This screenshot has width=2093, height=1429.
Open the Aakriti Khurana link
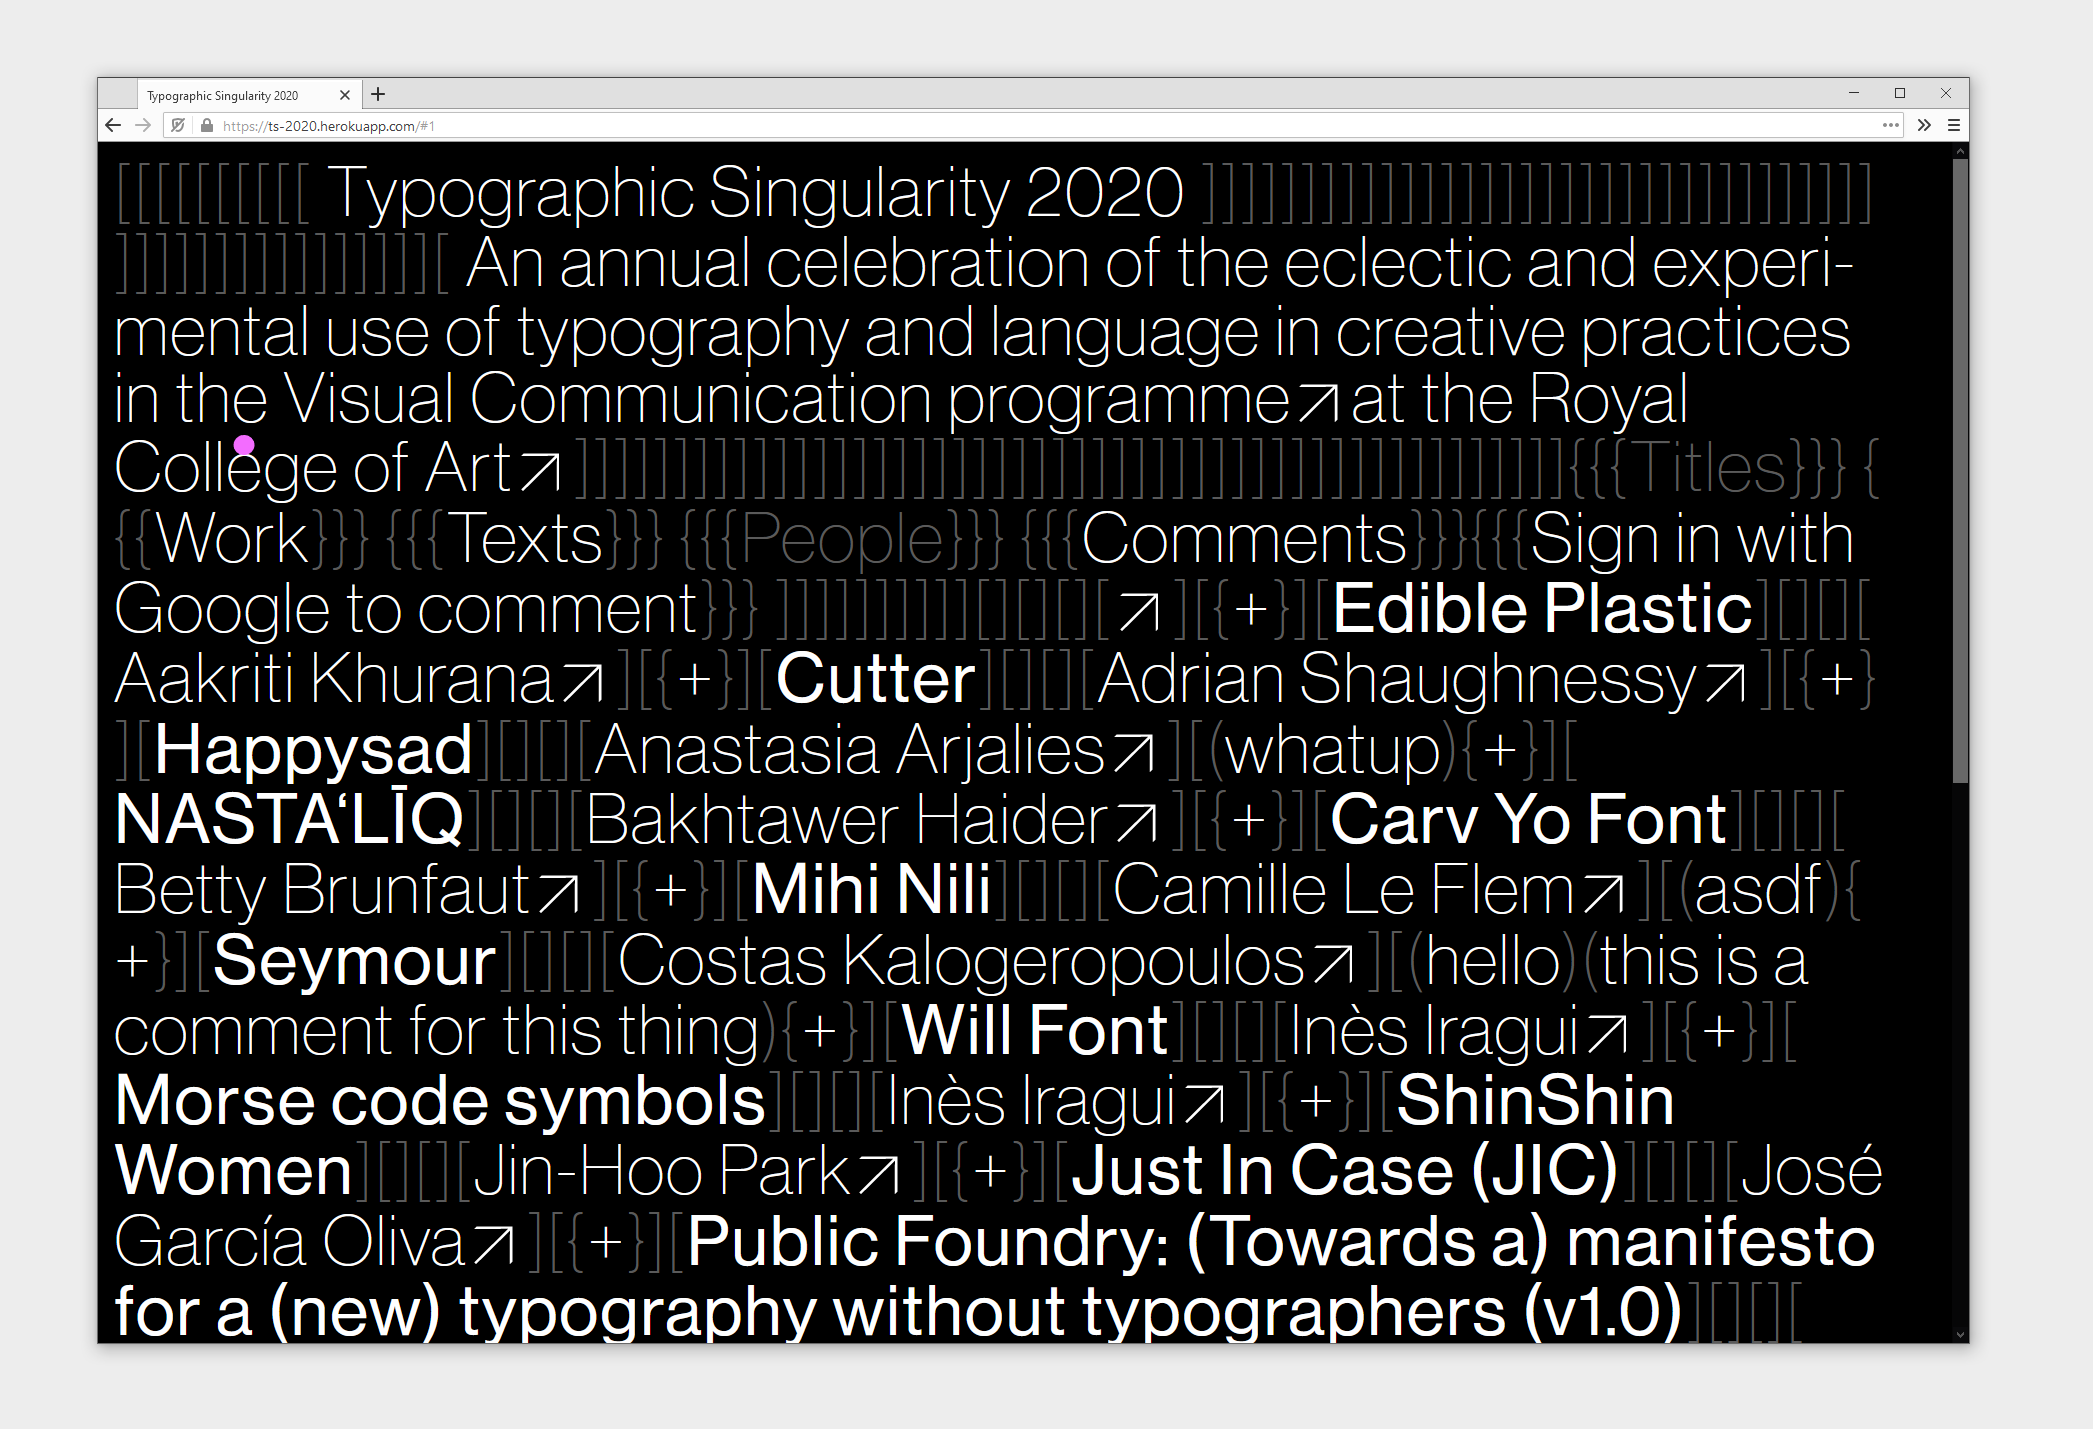point(335,680)
